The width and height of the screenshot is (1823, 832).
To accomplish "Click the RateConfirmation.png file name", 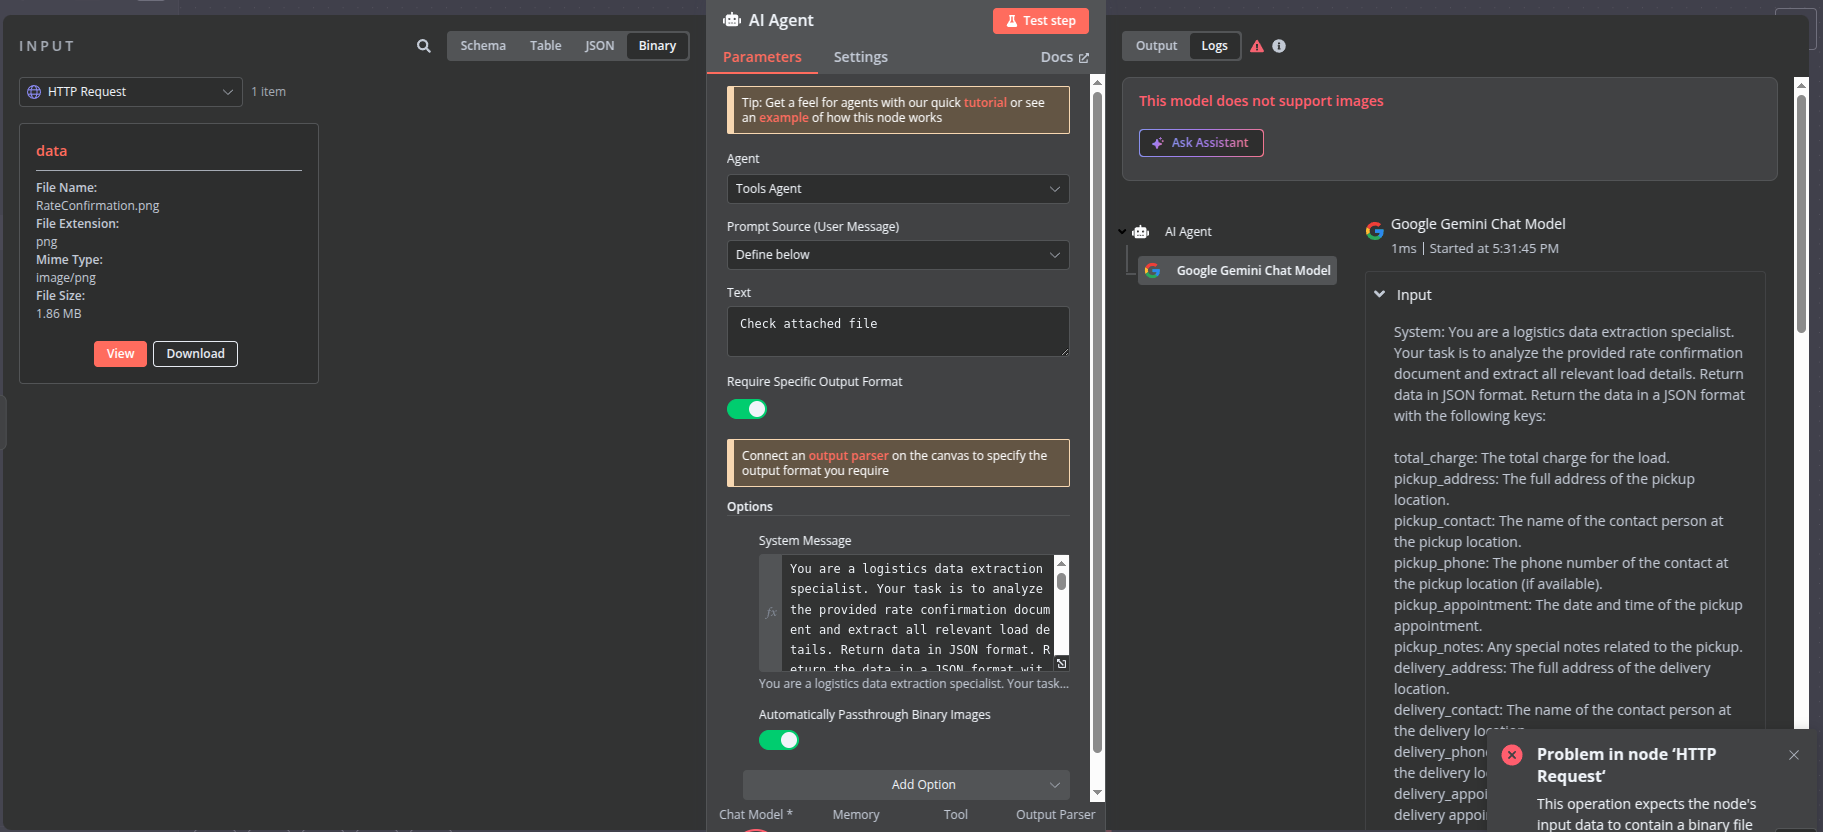I will click(x=98, y=206).
